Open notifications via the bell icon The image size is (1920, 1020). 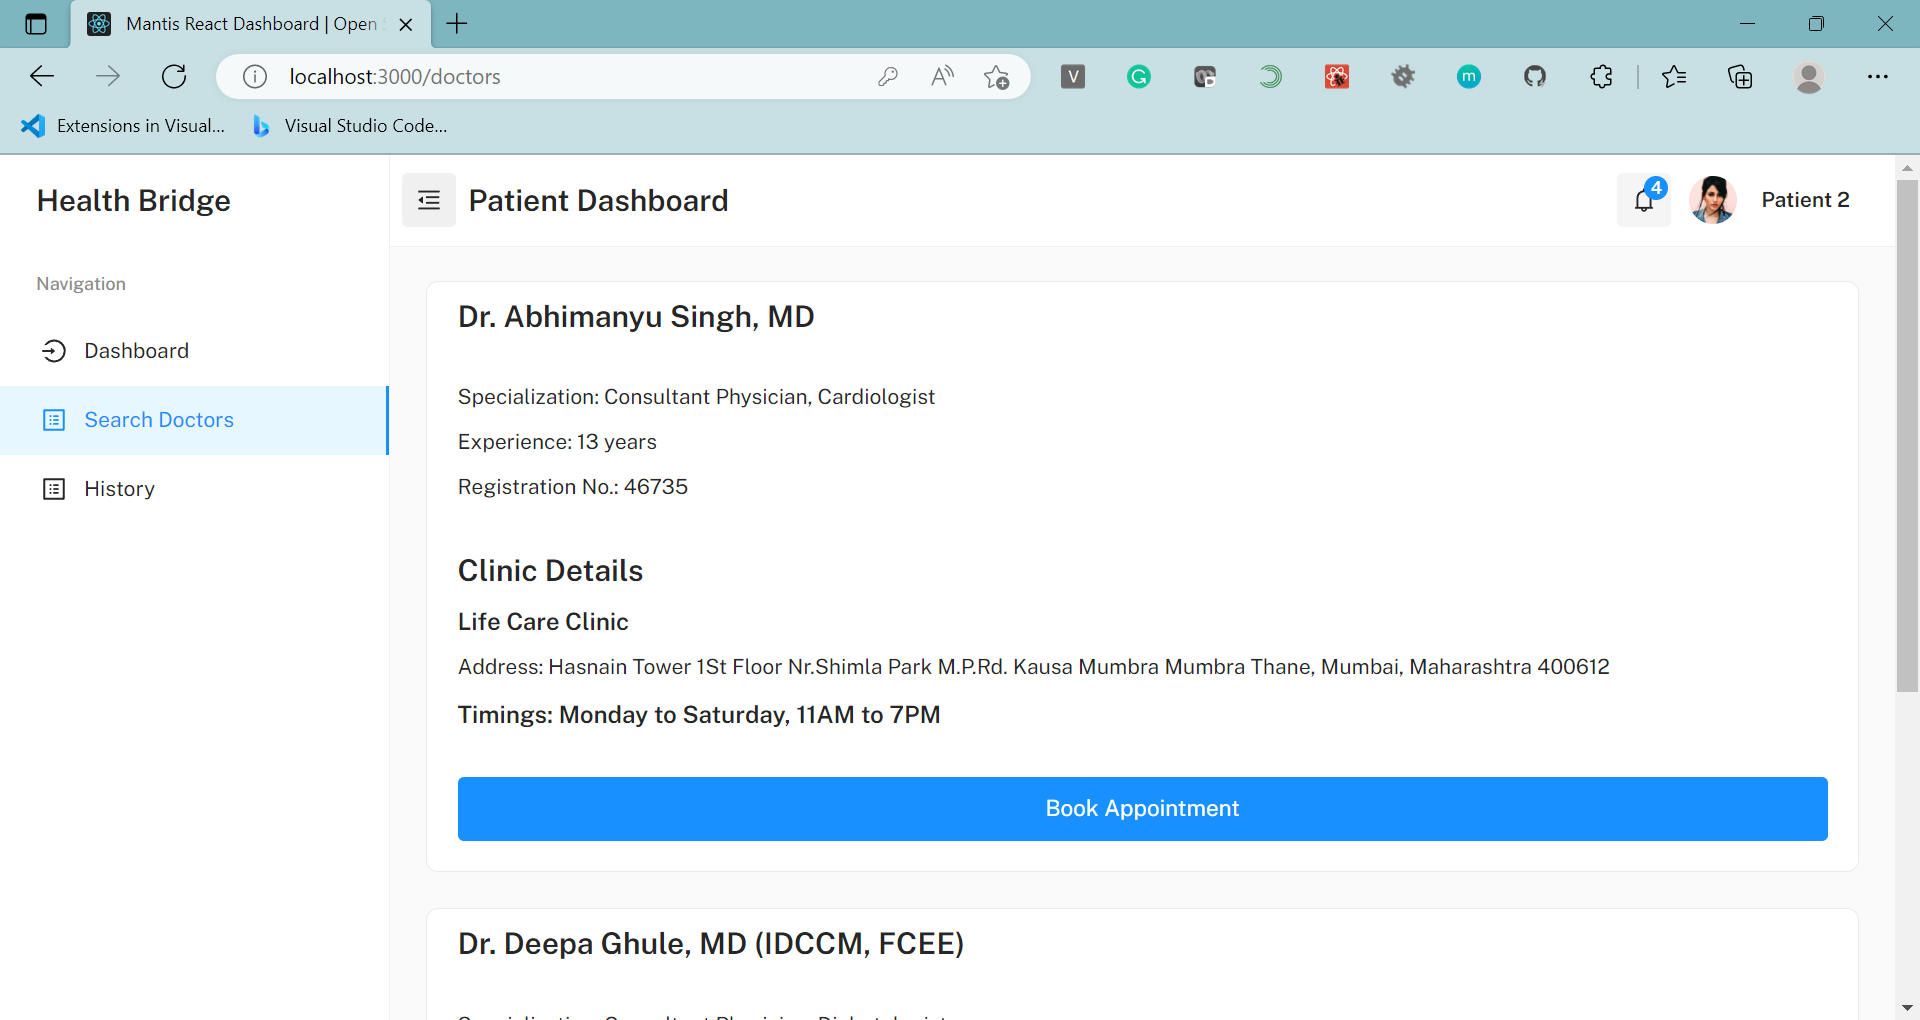(x=1643, y=201)
